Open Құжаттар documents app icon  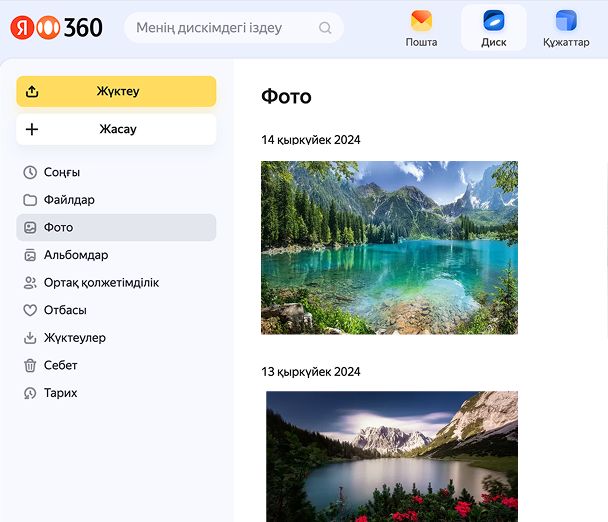pos(566,21)
